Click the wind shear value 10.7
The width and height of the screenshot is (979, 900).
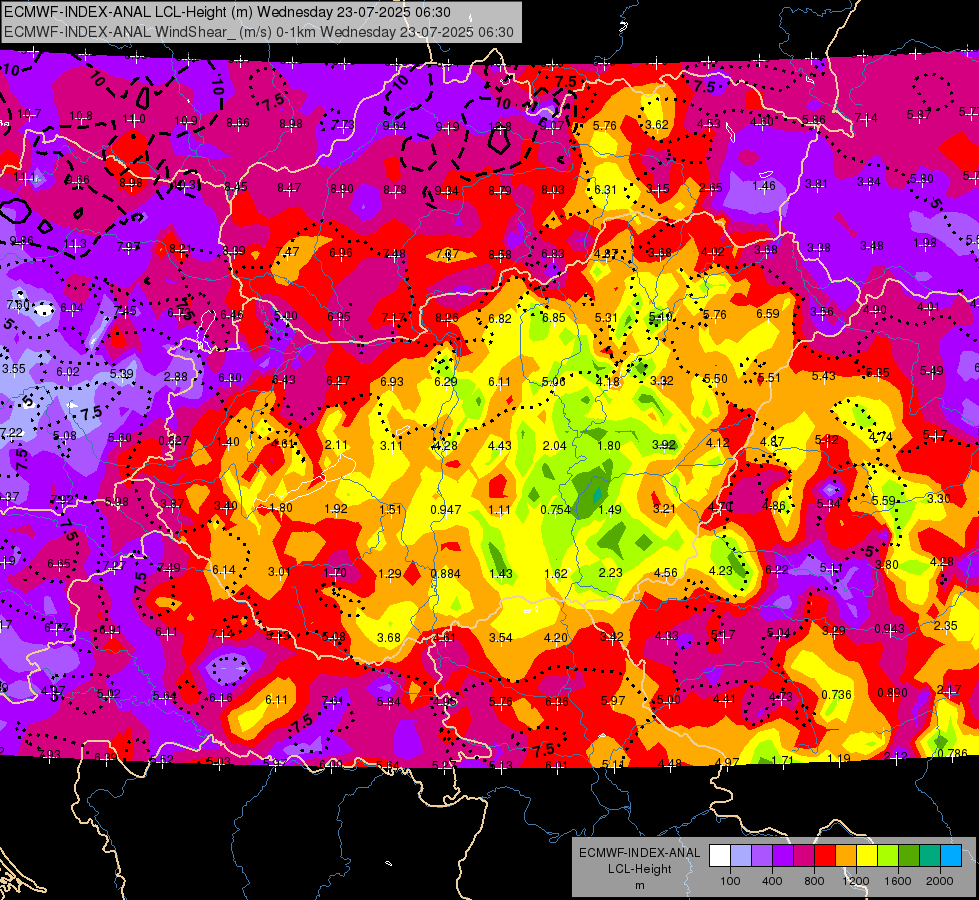(29, 114)
